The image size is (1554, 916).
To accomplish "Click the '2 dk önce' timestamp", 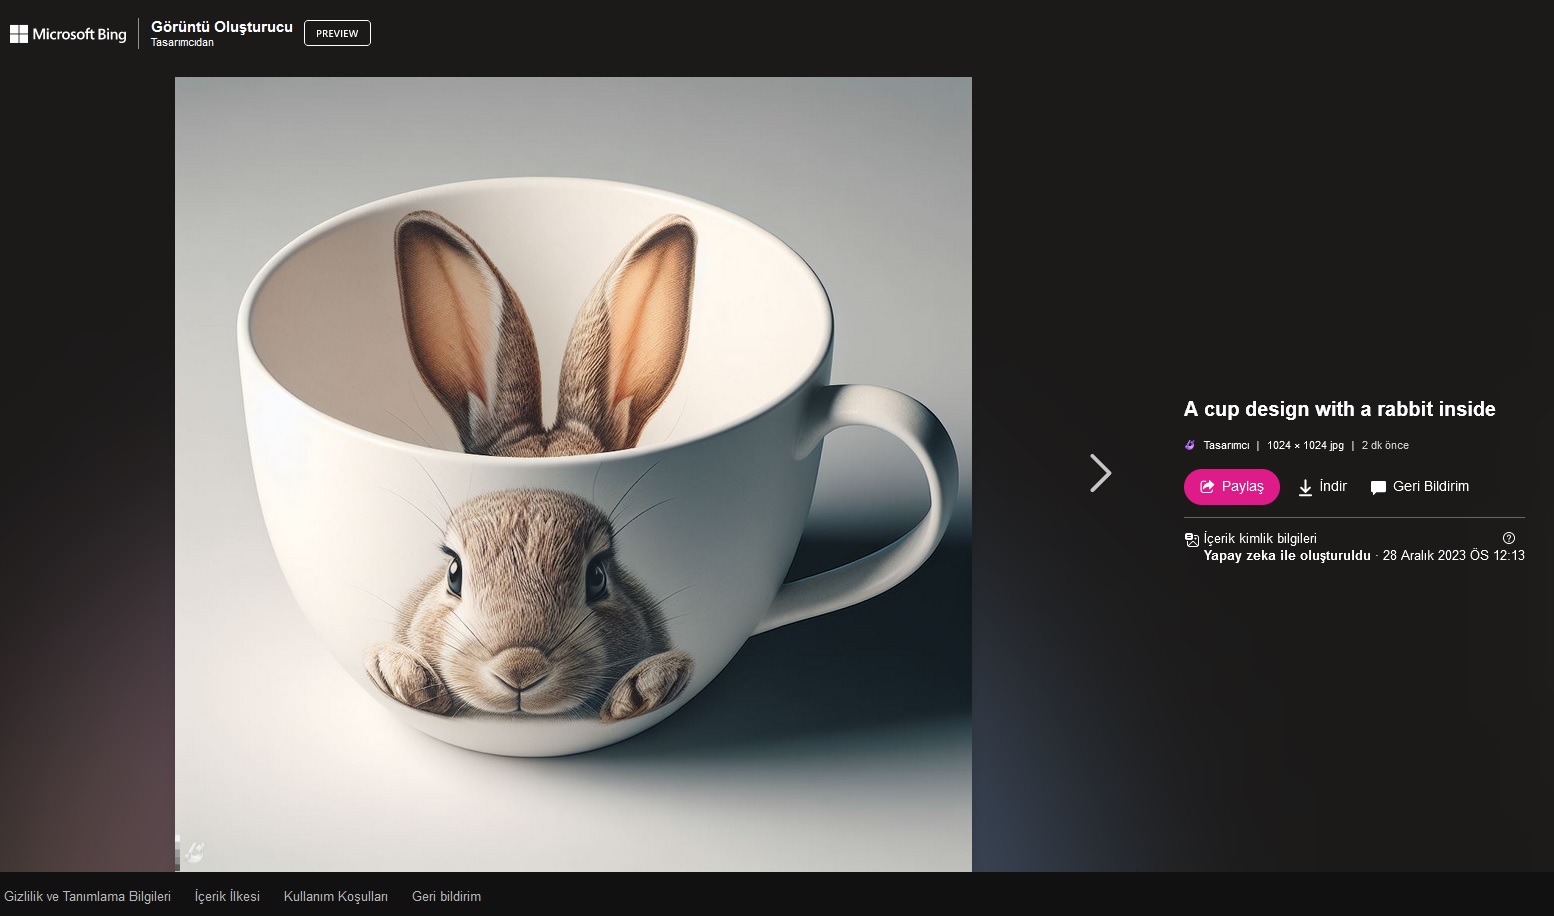I will pyautogui.click(x=1385, y=446).
